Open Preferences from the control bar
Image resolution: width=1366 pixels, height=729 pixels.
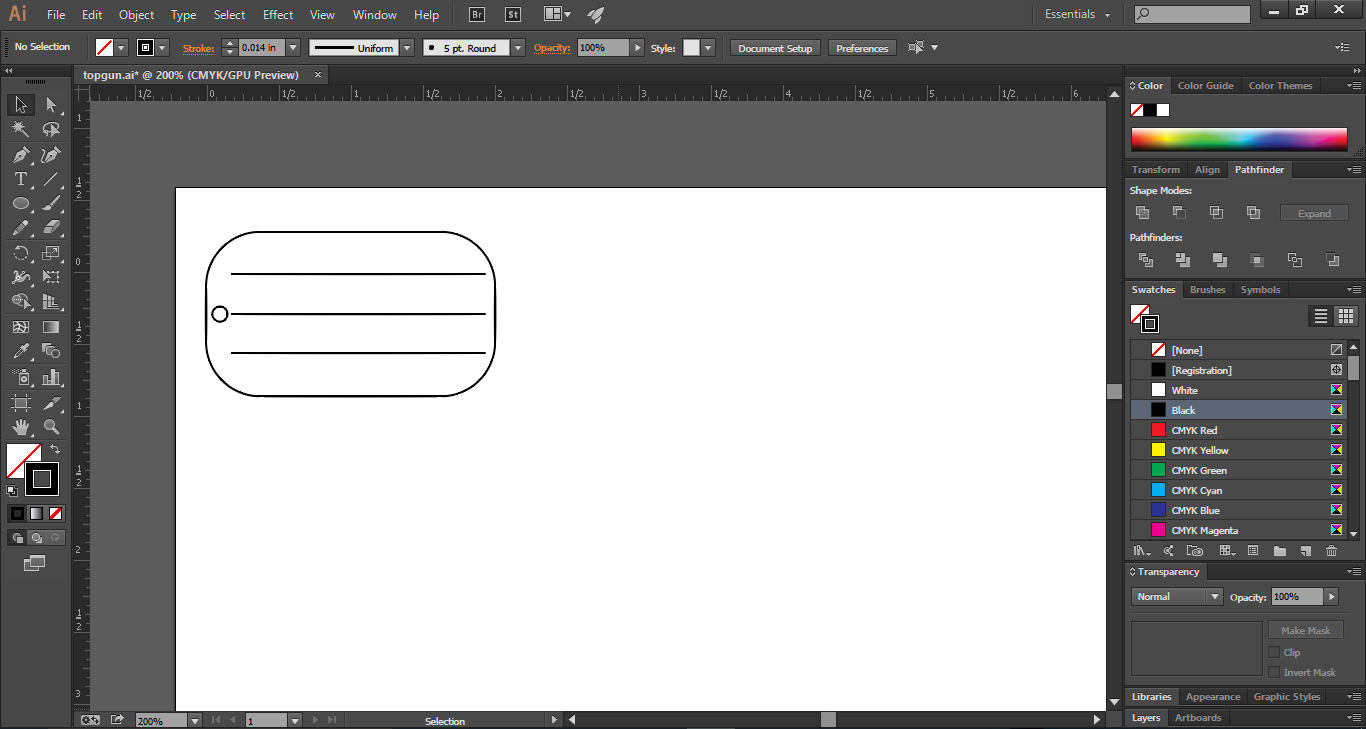861,47
